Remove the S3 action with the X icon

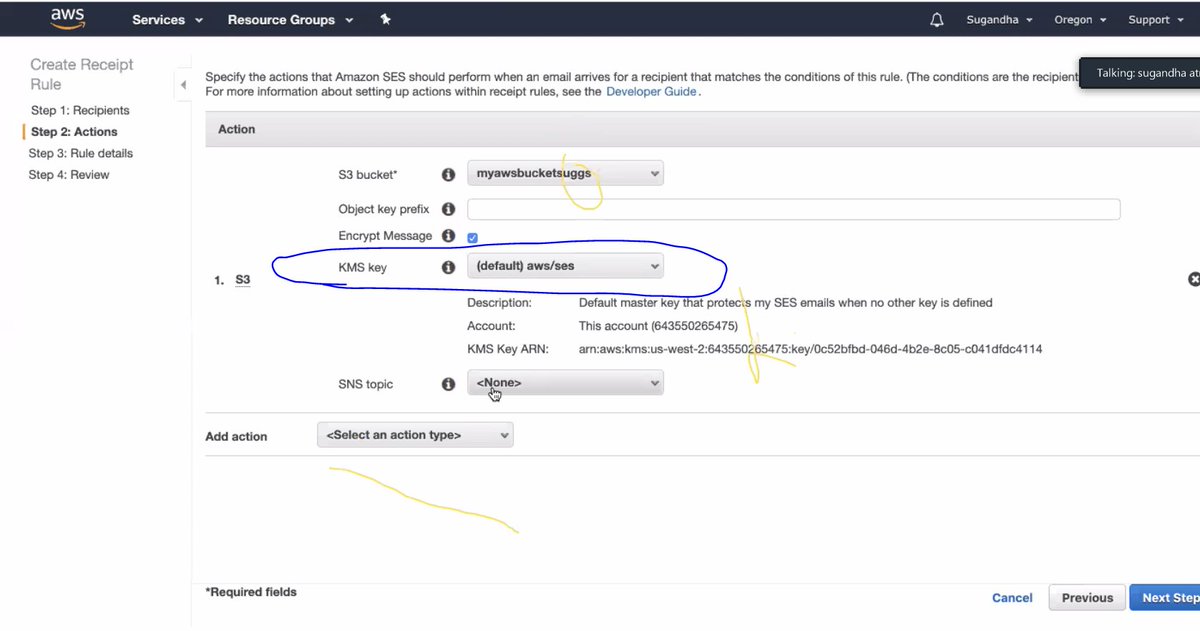pos(1193,280)
